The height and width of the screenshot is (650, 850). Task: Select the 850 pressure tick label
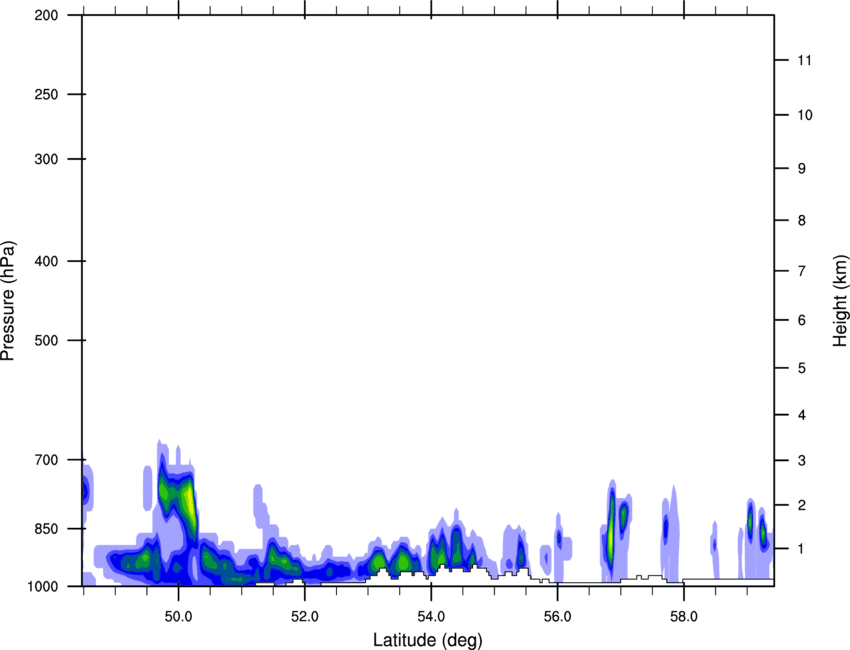click(47, 529)
